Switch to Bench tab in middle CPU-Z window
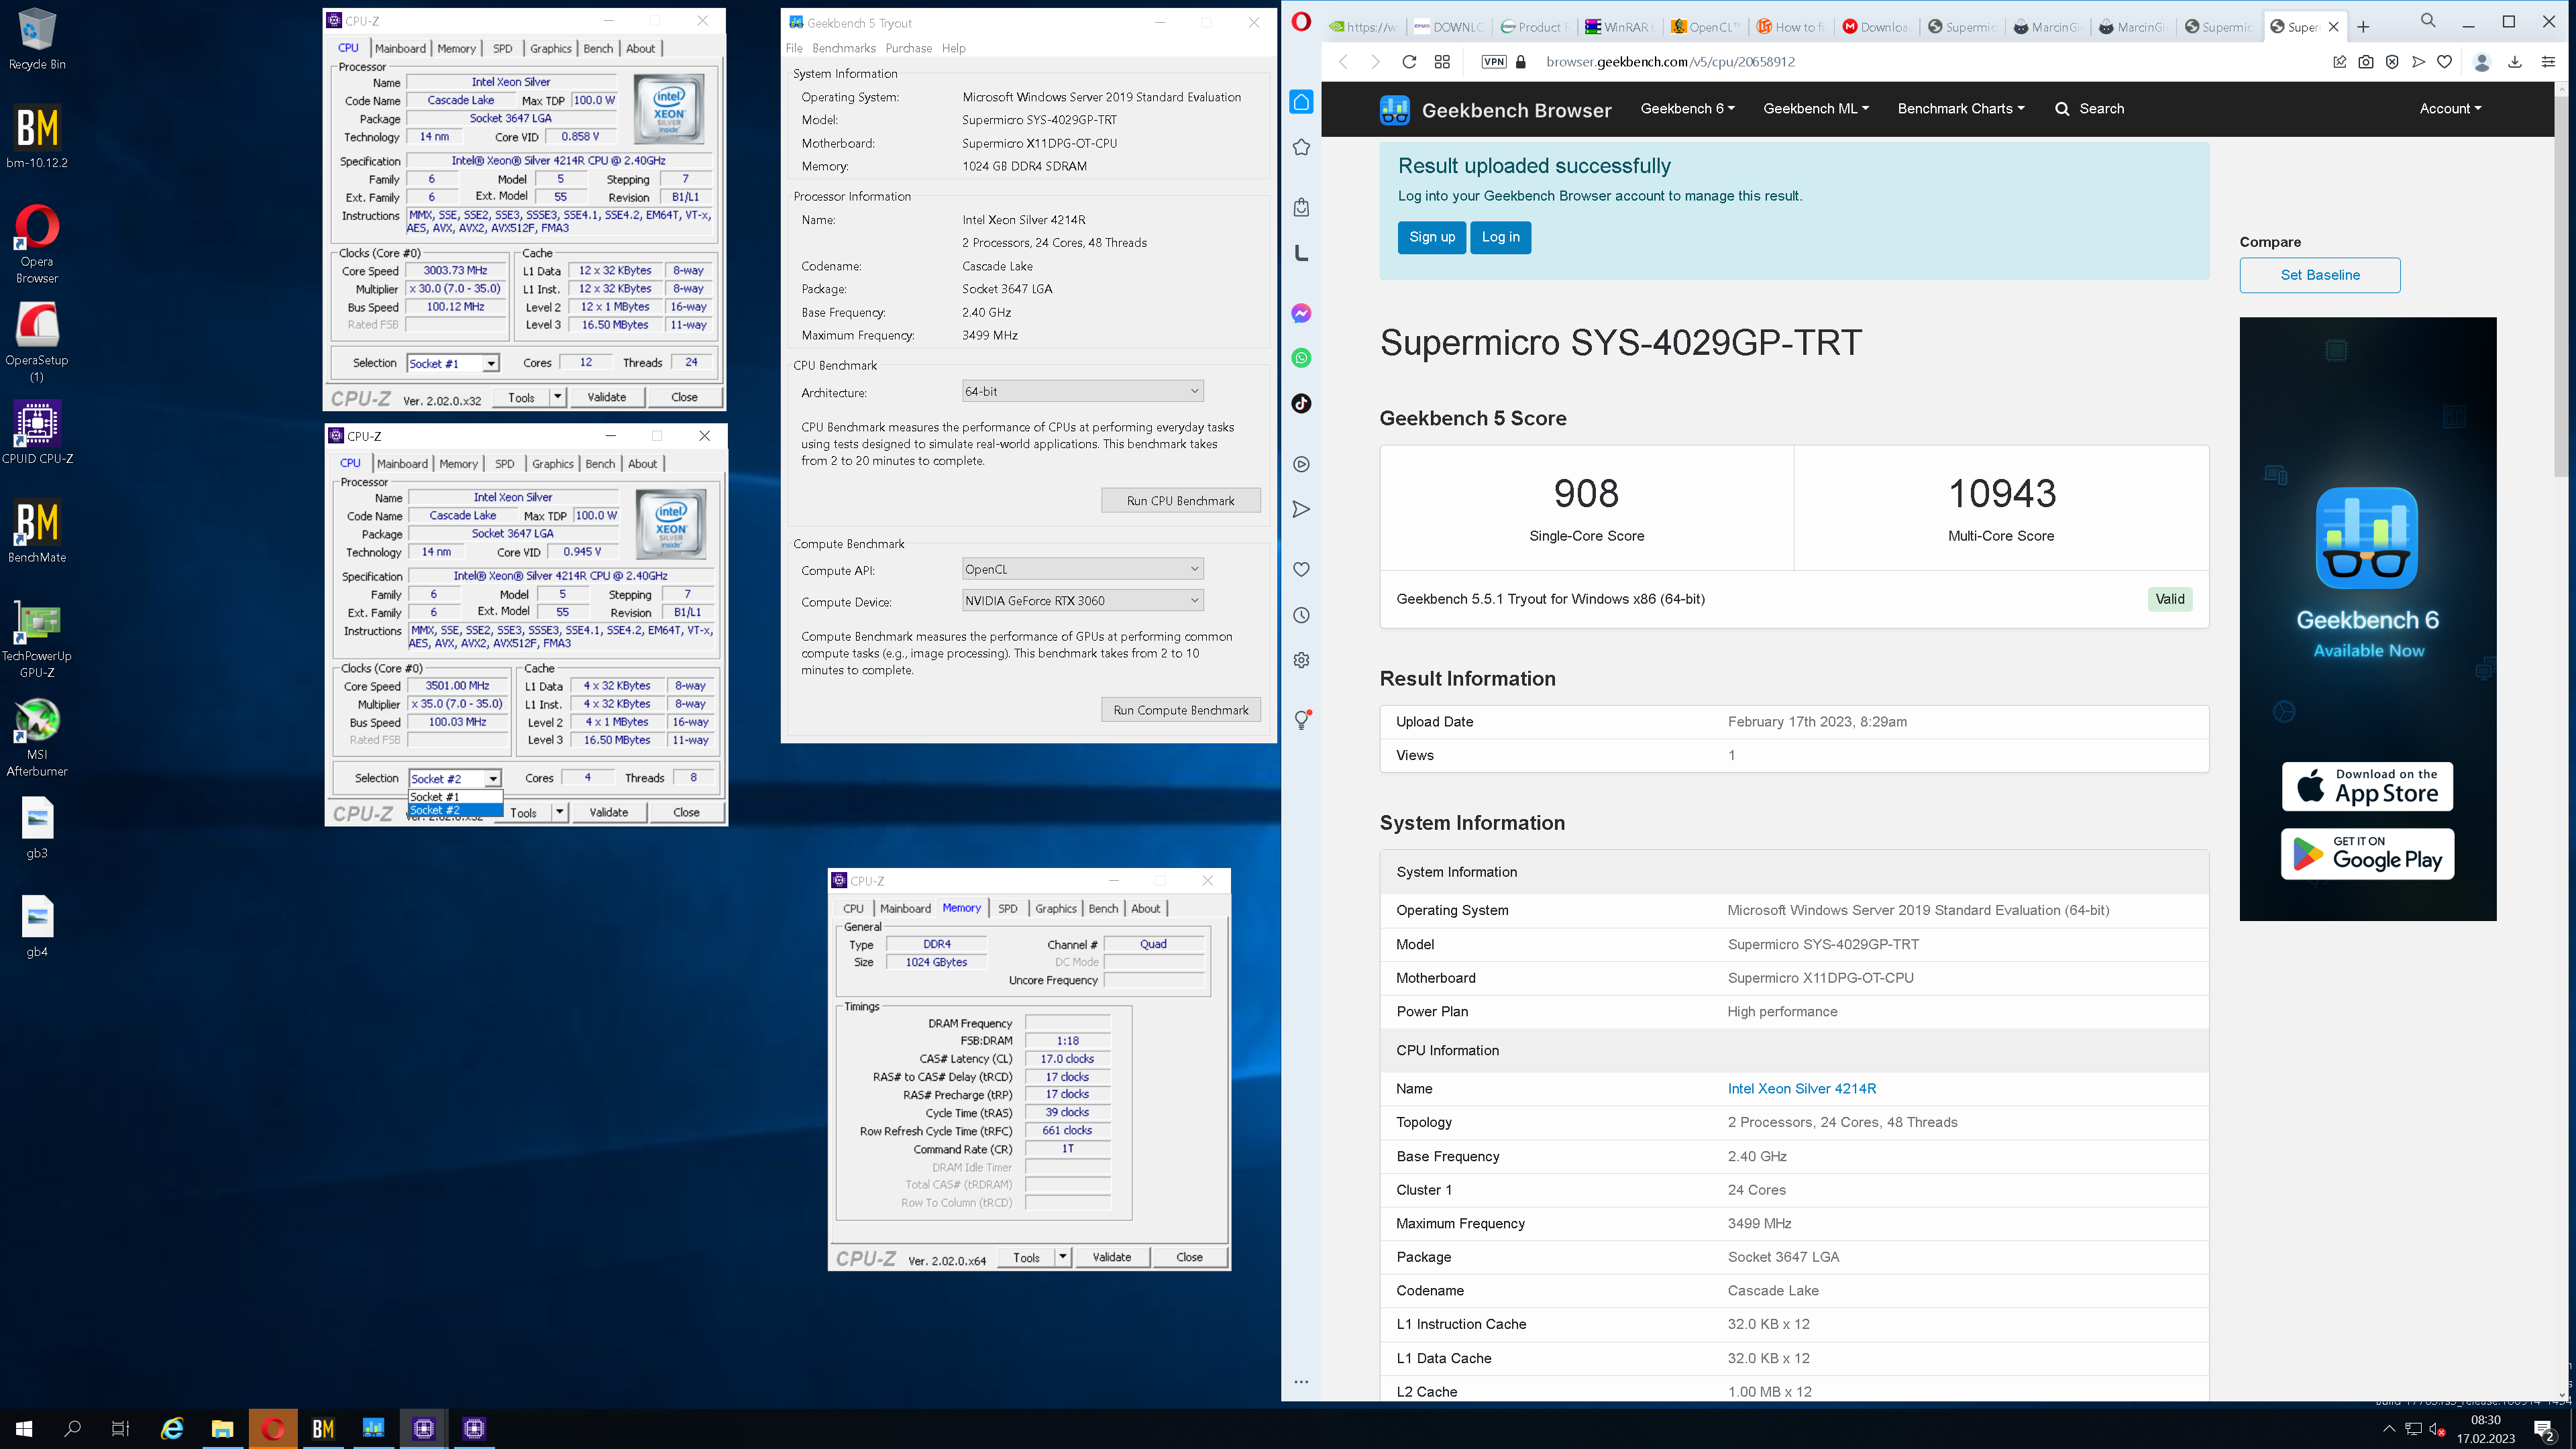This screenshot has height=1449, width=2576. point(600,464)
